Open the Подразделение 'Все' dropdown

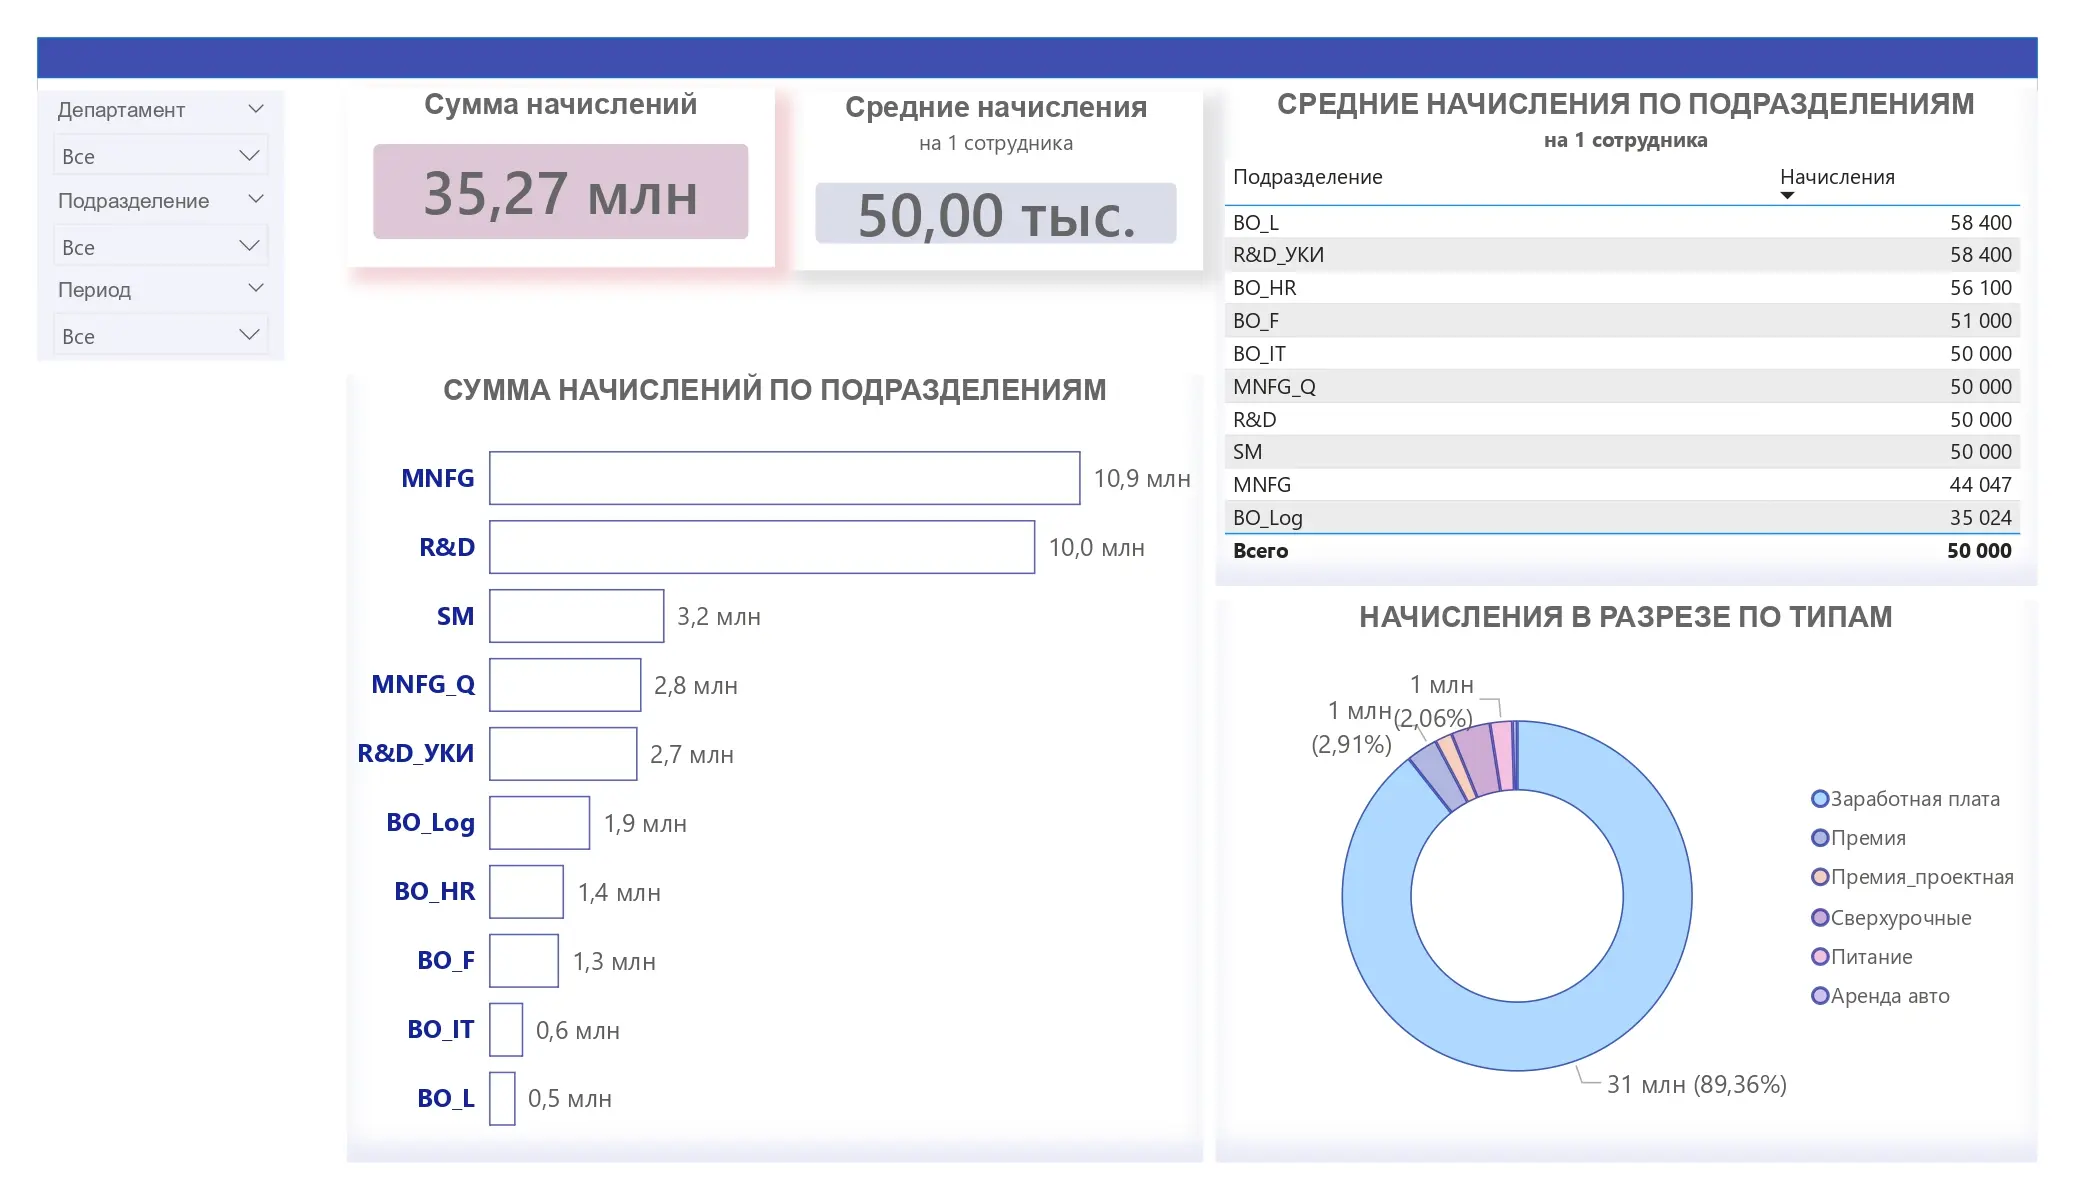click(160, 246)
